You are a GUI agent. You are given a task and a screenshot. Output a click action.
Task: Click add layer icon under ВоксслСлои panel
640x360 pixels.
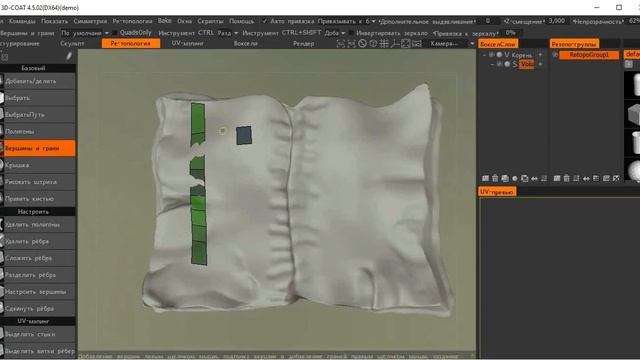click(x=485, y=178)
